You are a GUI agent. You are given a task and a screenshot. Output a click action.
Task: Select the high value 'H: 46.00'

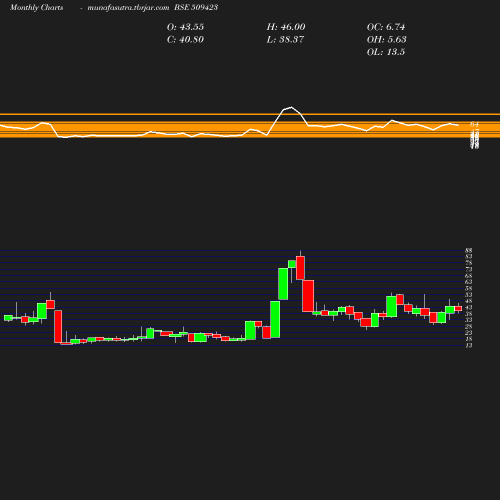pos(286,27)
